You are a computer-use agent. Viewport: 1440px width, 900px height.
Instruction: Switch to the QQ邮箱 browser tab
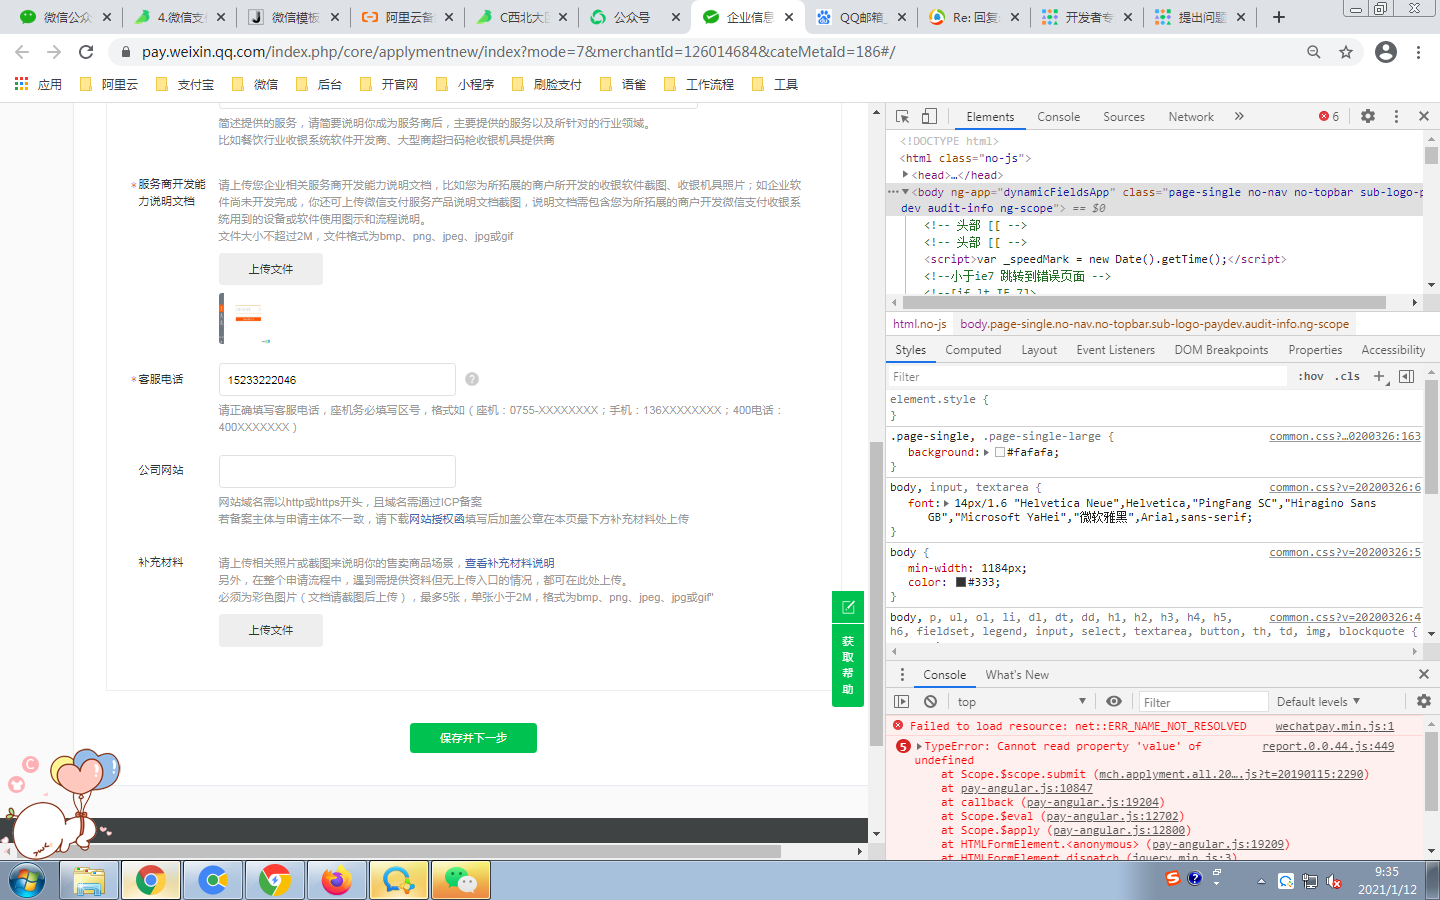tap(860, 17)
